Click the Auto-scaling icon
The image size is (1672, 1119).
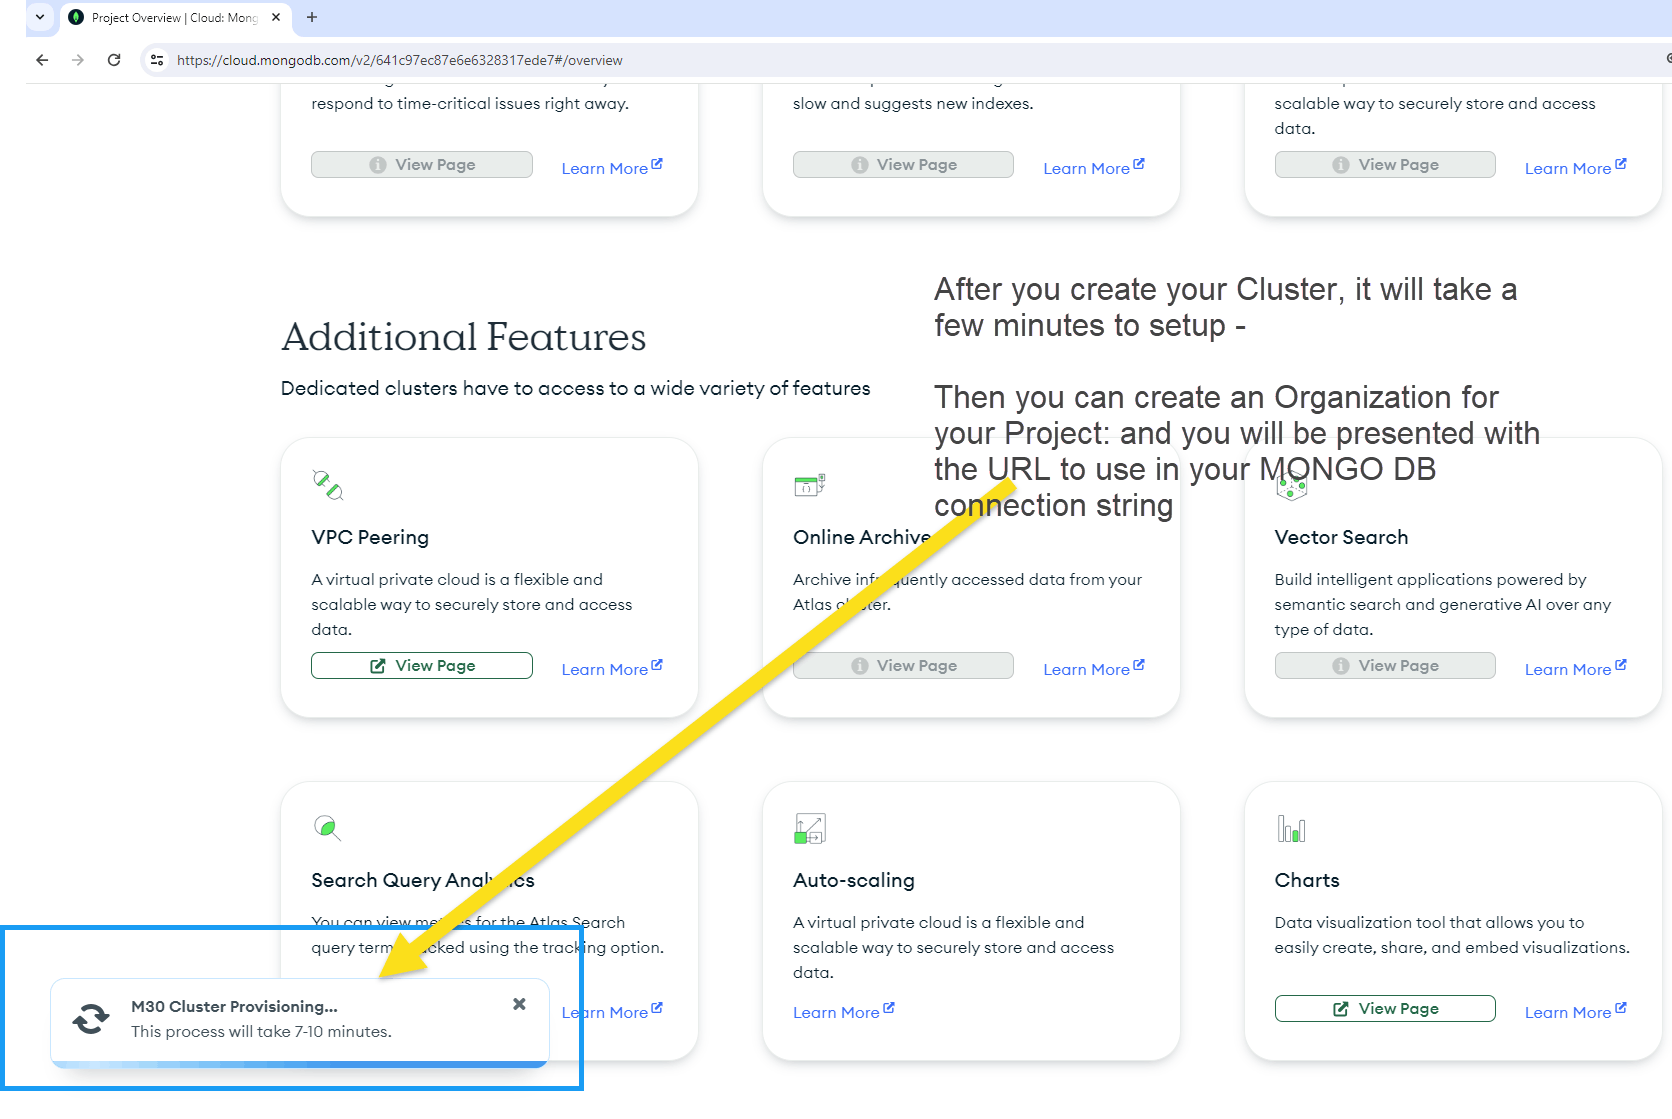coord(810,829)
